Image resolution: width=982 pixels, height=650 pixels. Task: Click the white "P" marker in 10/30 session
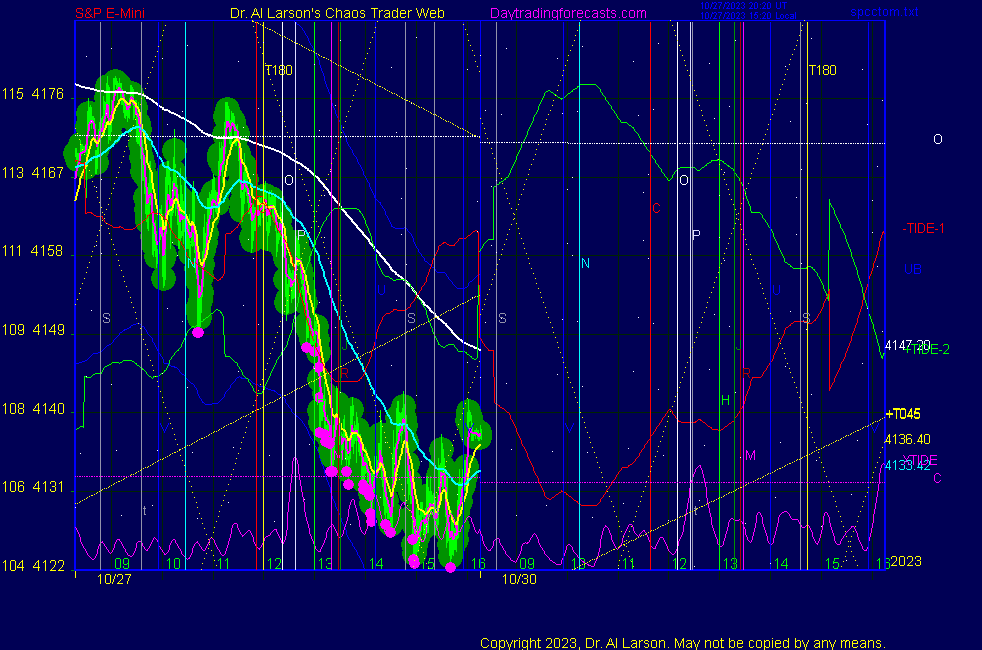pos(696,235)
